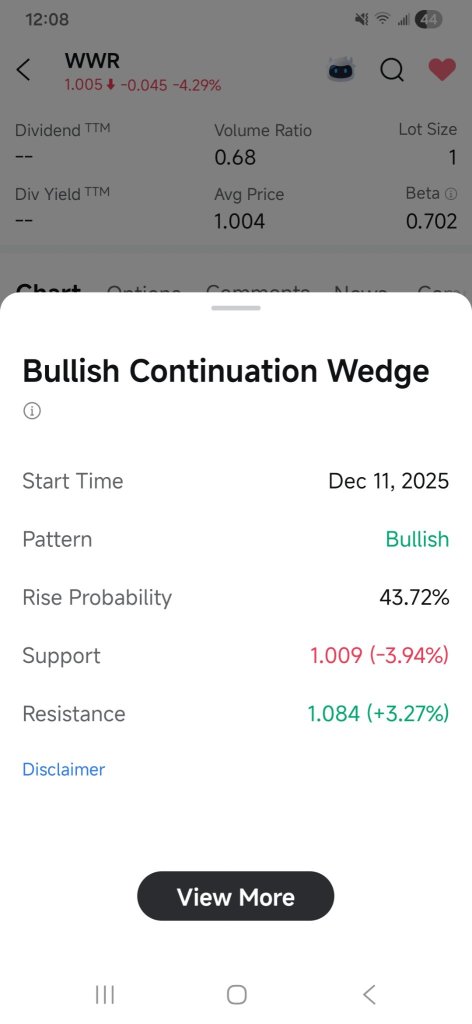Open the AI robot assistant icon
This screenshot has height=1024, width=472.
click(343, 69)
